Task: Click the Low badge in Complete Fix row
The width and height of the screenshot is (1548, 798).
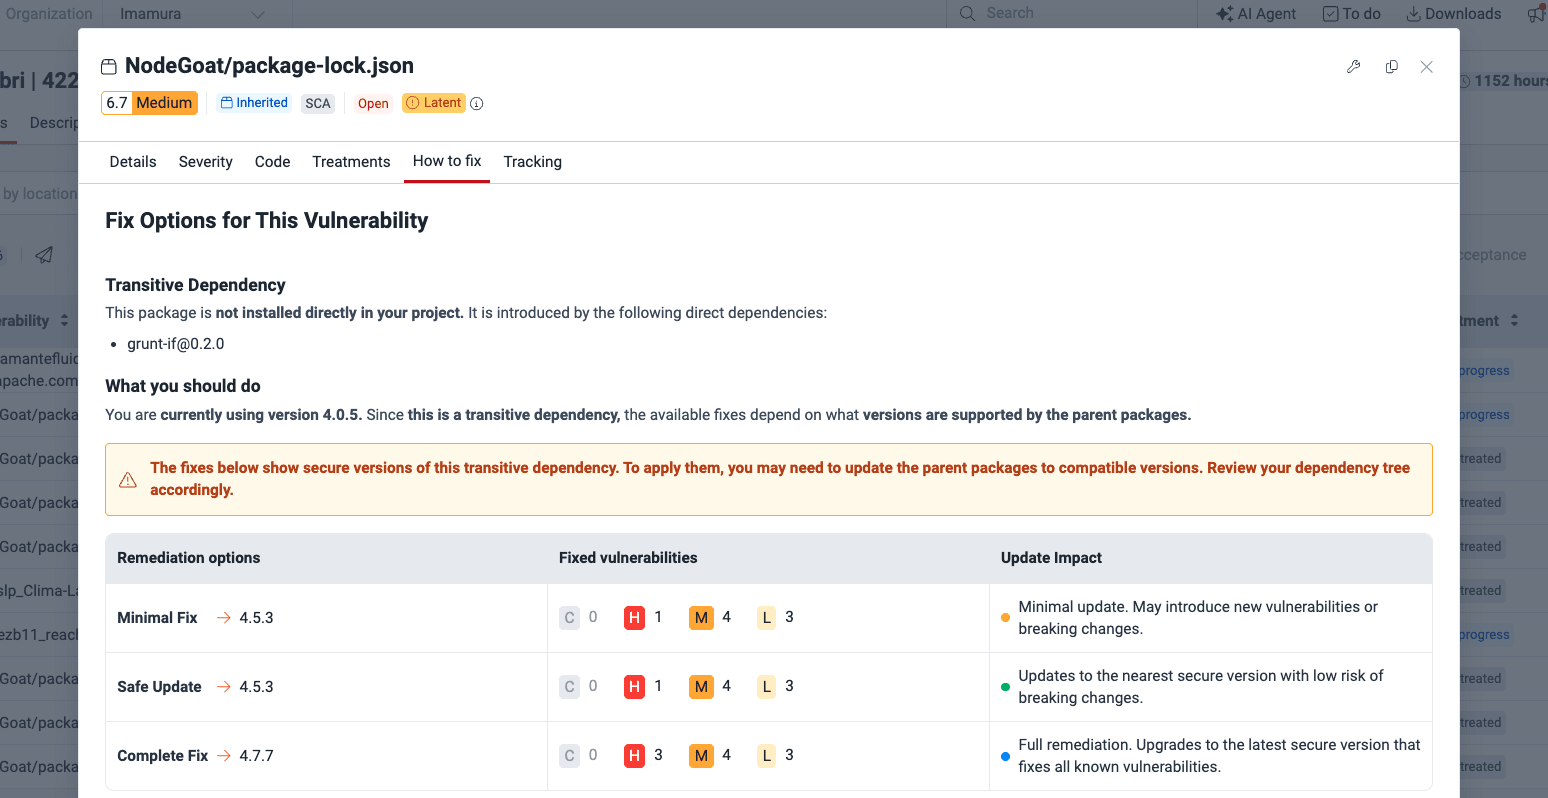Action: tap(767, 756)
